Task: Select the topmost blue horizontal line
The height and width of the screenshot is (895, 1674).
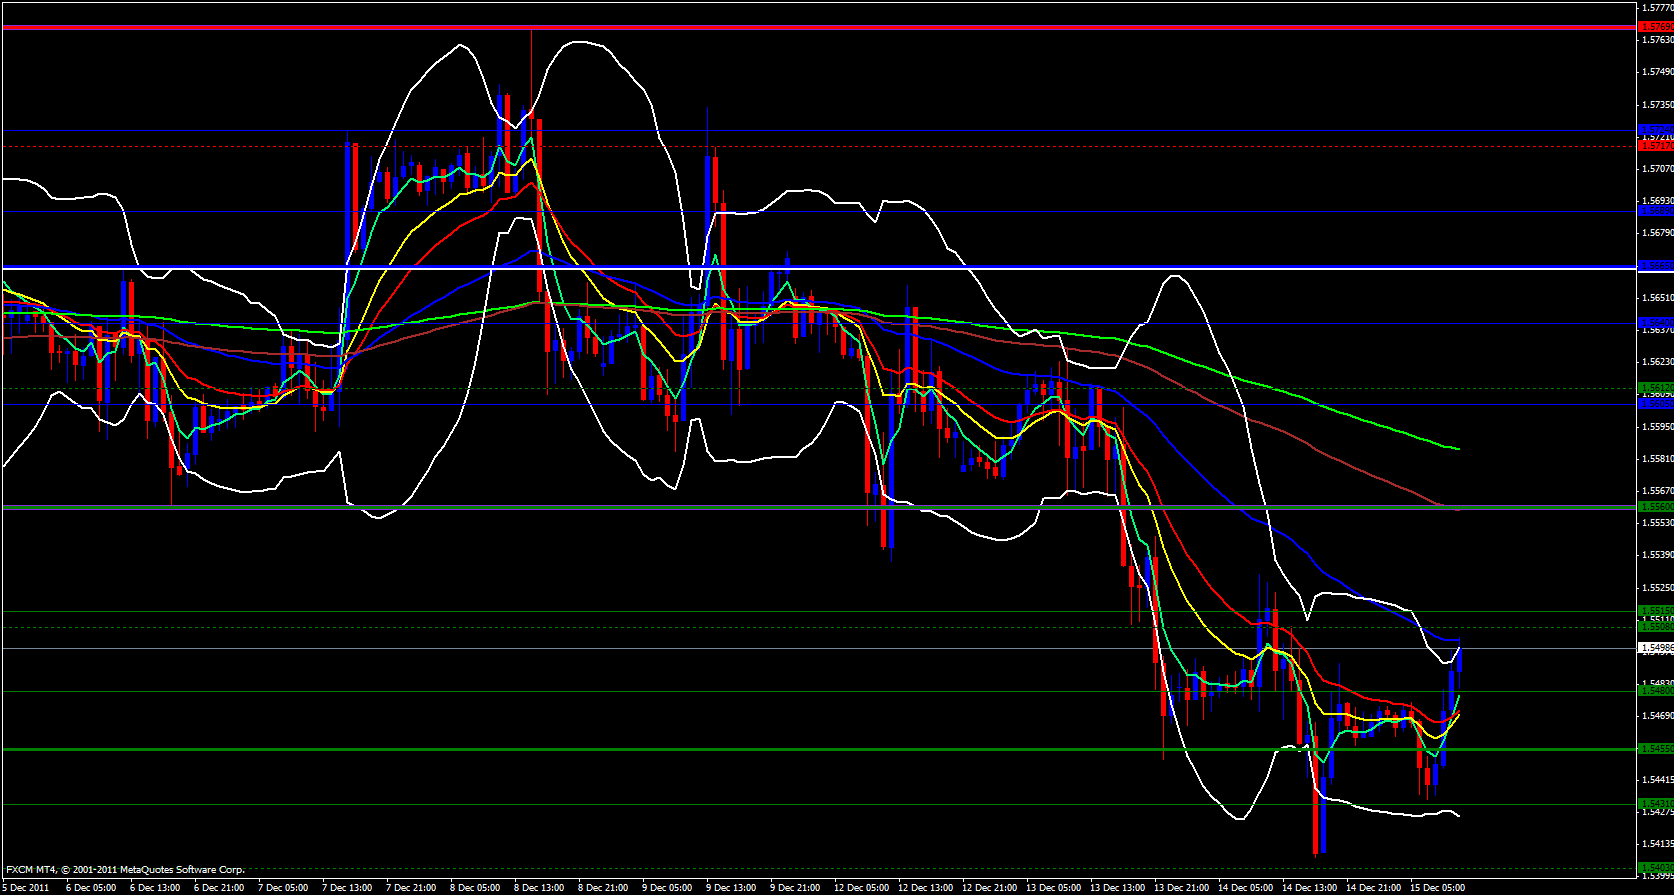Action: (800, 131)
